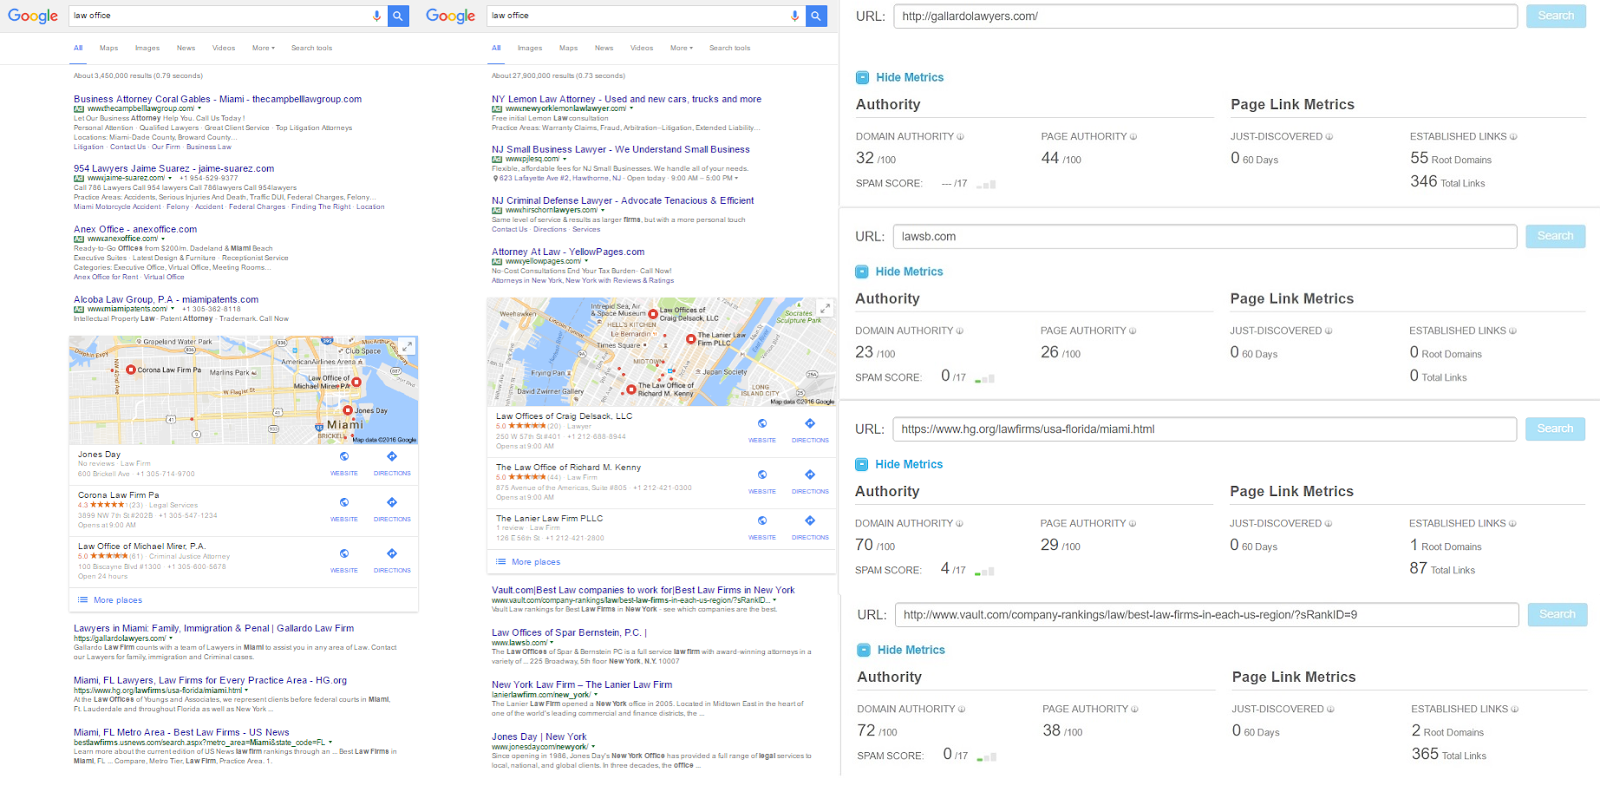The height and width of the screenshot is (792, 1600).
Task: Click Page Authority info icon in gallardolawyers.com panel
Action: coord(1133,137)
